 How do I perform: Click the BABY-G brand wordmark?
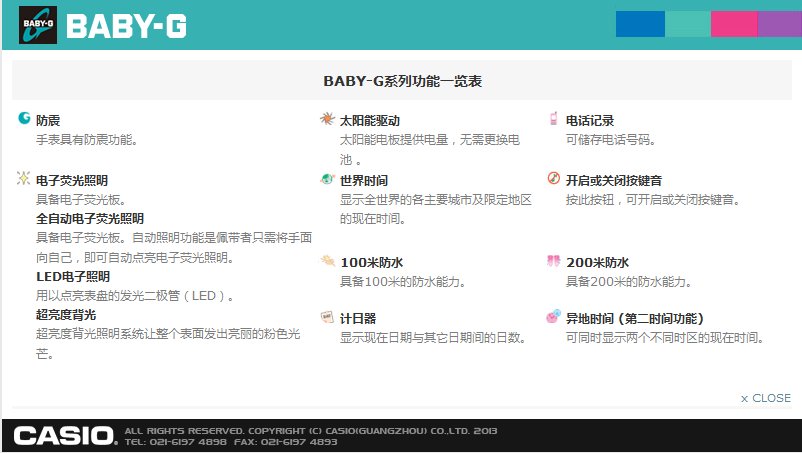[x=126, y=26]
